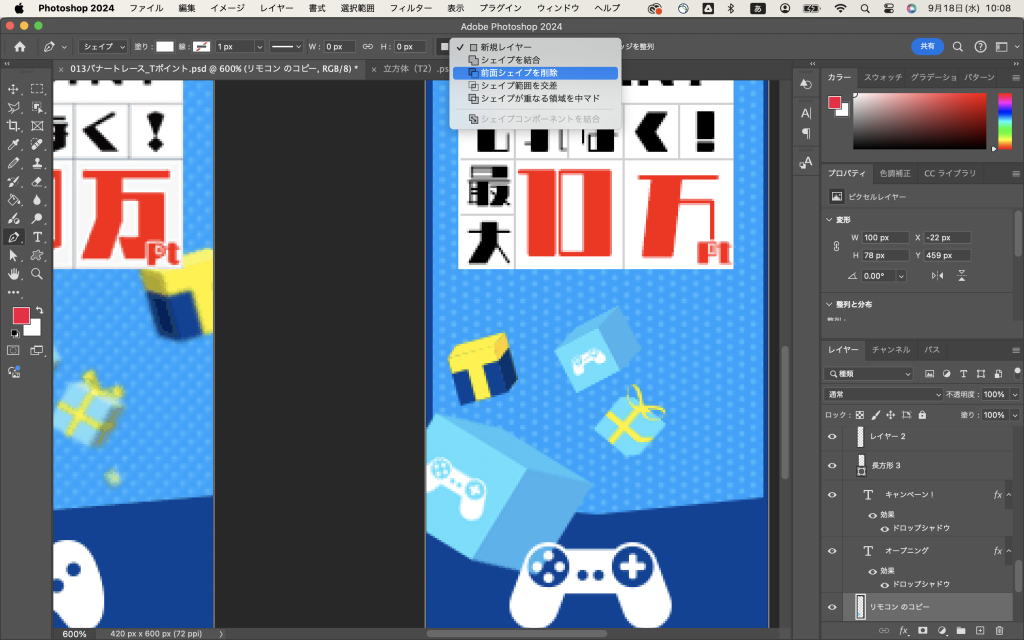1024x640 pixels.
Task: Switch to the チャンネル tab
Action: tap(890, 350)
